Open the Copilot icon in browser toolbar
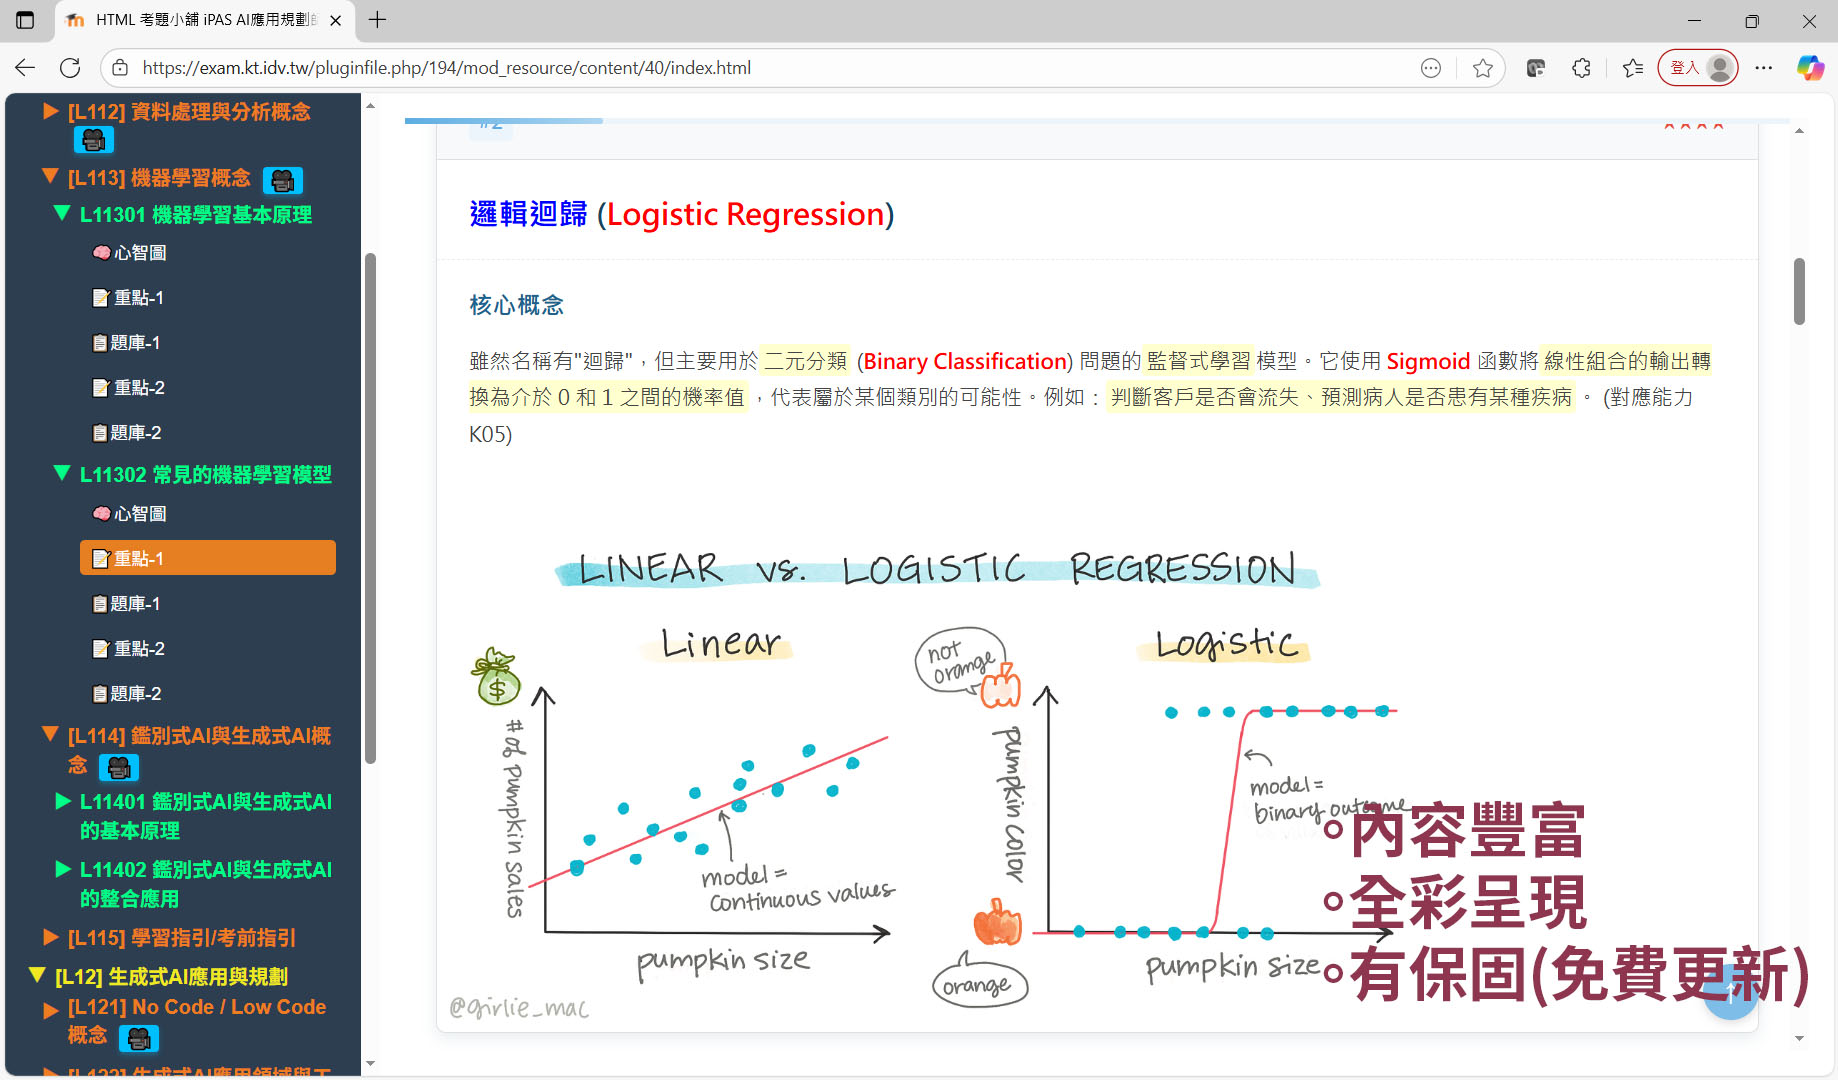This screenshot has height=1080, width=1838. click(1809, 68)
